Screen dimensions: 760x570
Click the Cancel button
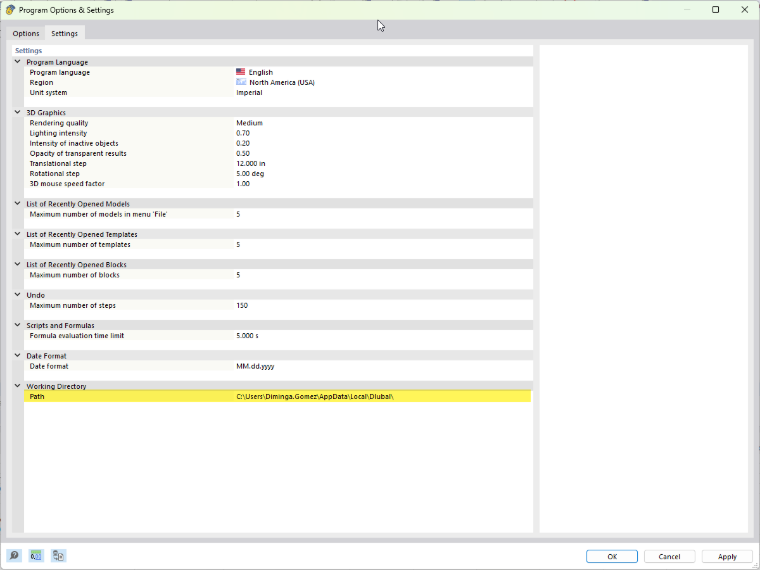click(669, 556)
